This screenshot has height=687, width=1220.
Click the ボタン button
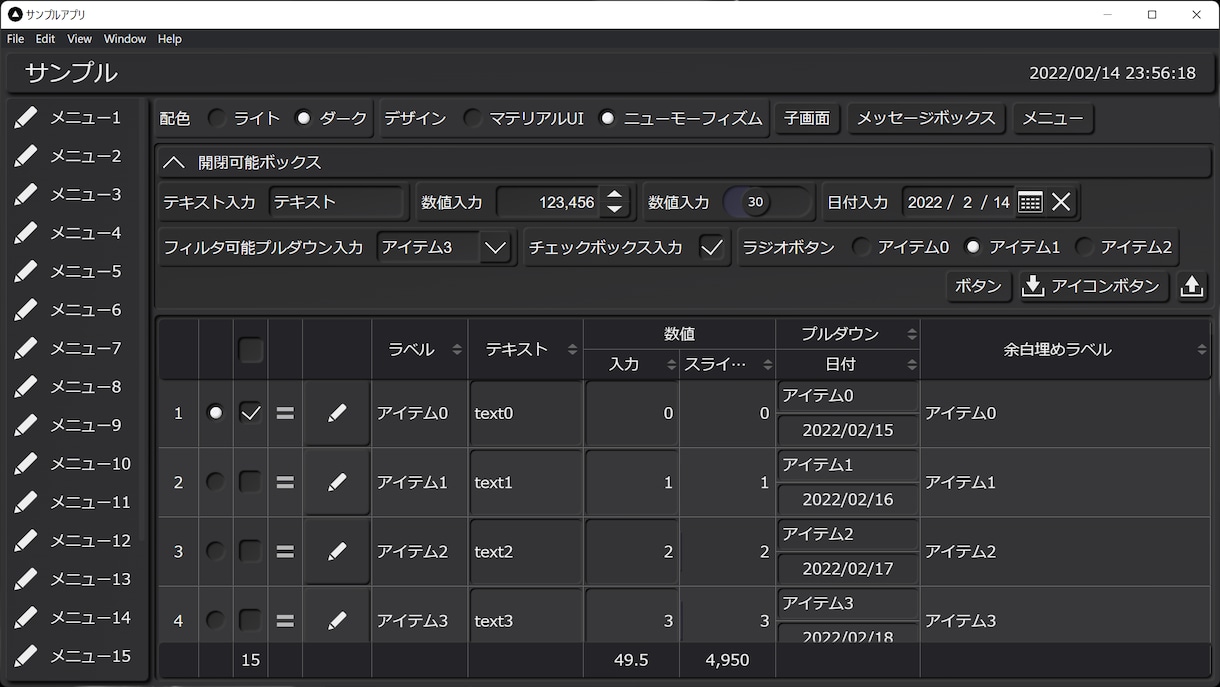pyautogui.click(x=978, y=287)
